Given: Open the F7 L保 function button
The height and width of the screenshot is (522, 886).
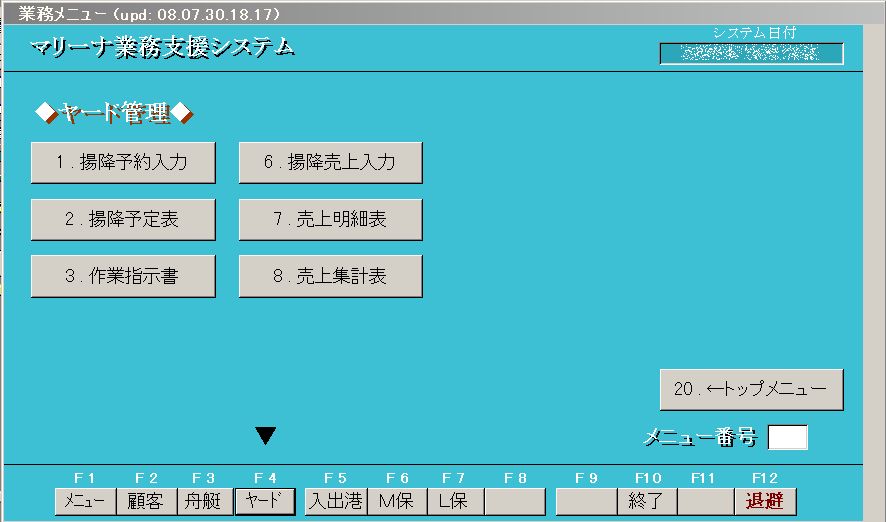Looking at the screenshot, I should pos(455,501).
